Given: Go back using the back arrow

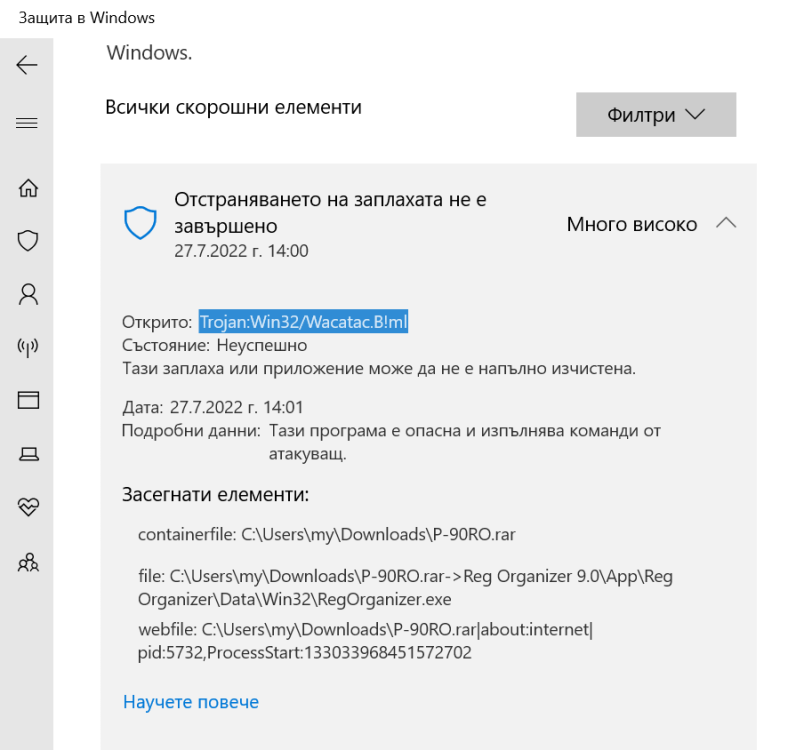Looking at the screenshot, I should click(27, 65).
